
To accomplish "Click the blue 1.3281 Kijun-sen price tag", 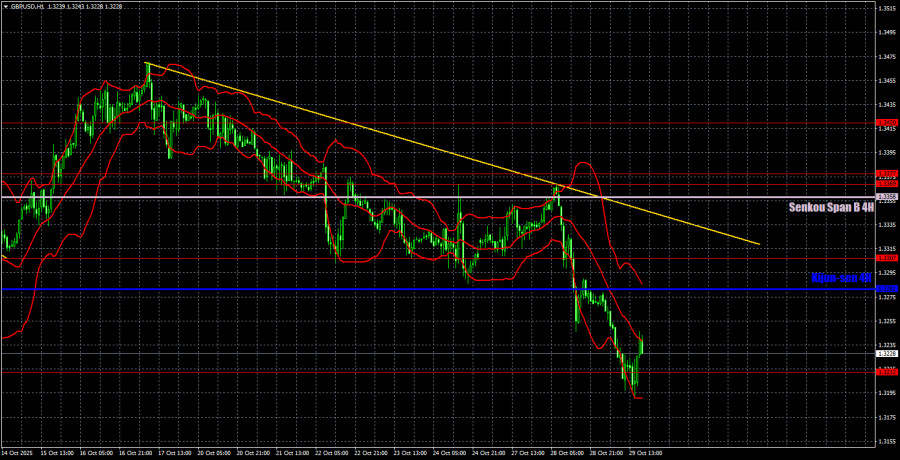I will coord(886,289).
